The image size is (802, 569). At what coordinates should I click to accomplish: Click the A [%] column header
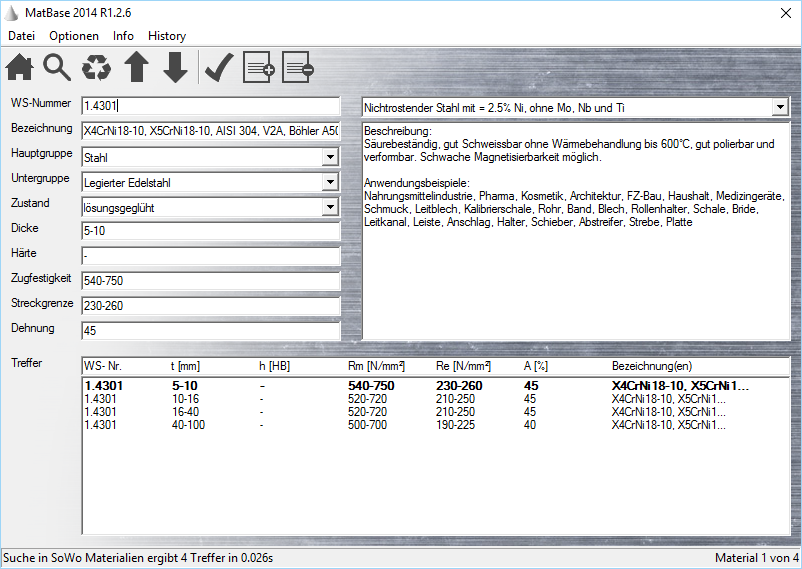536,366
